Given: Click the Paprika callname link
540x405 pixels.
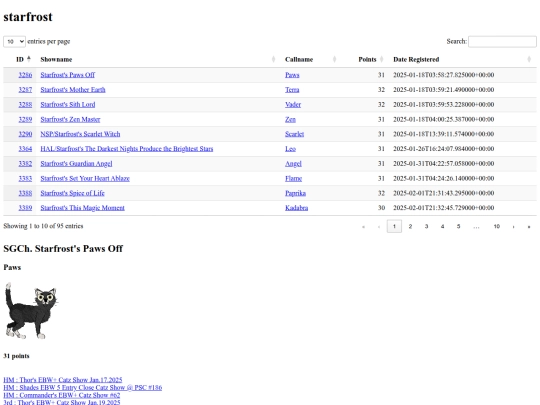Looking at the screenshot, I should [x=295, y=193].
